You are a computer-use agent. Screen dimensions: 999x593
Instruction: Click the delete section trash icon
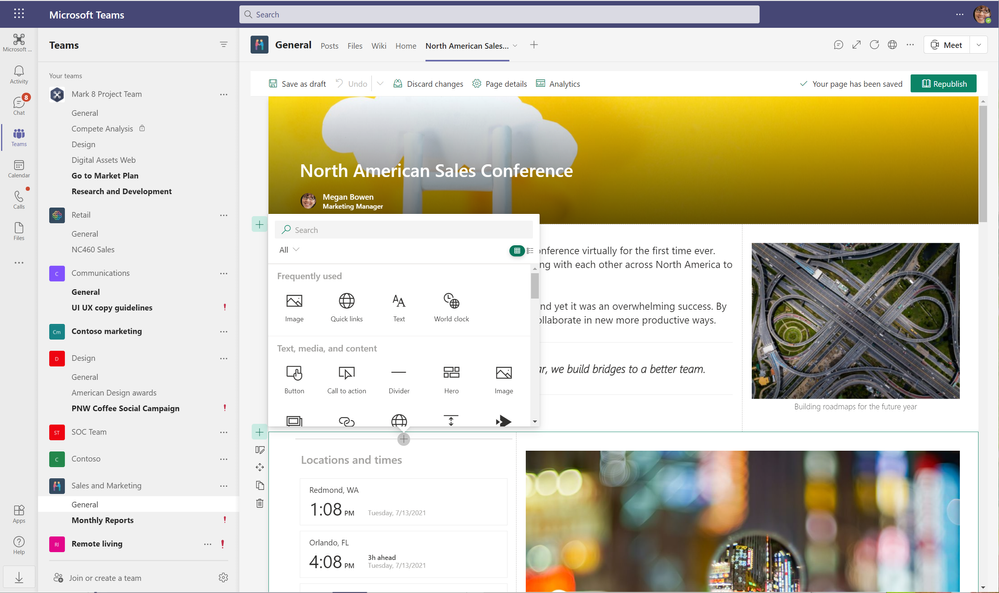click(x=259, y=503)
